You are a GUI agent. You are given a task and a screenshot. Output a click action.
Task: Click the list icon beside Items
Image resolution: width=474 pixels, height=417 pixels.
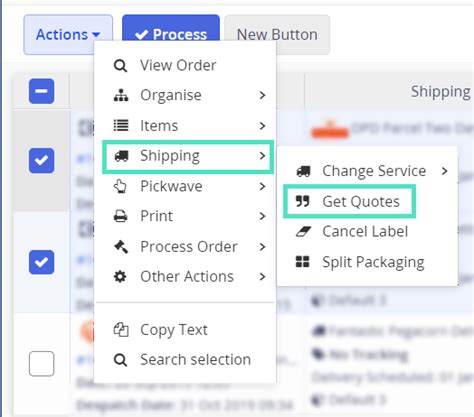click(121, 126)
